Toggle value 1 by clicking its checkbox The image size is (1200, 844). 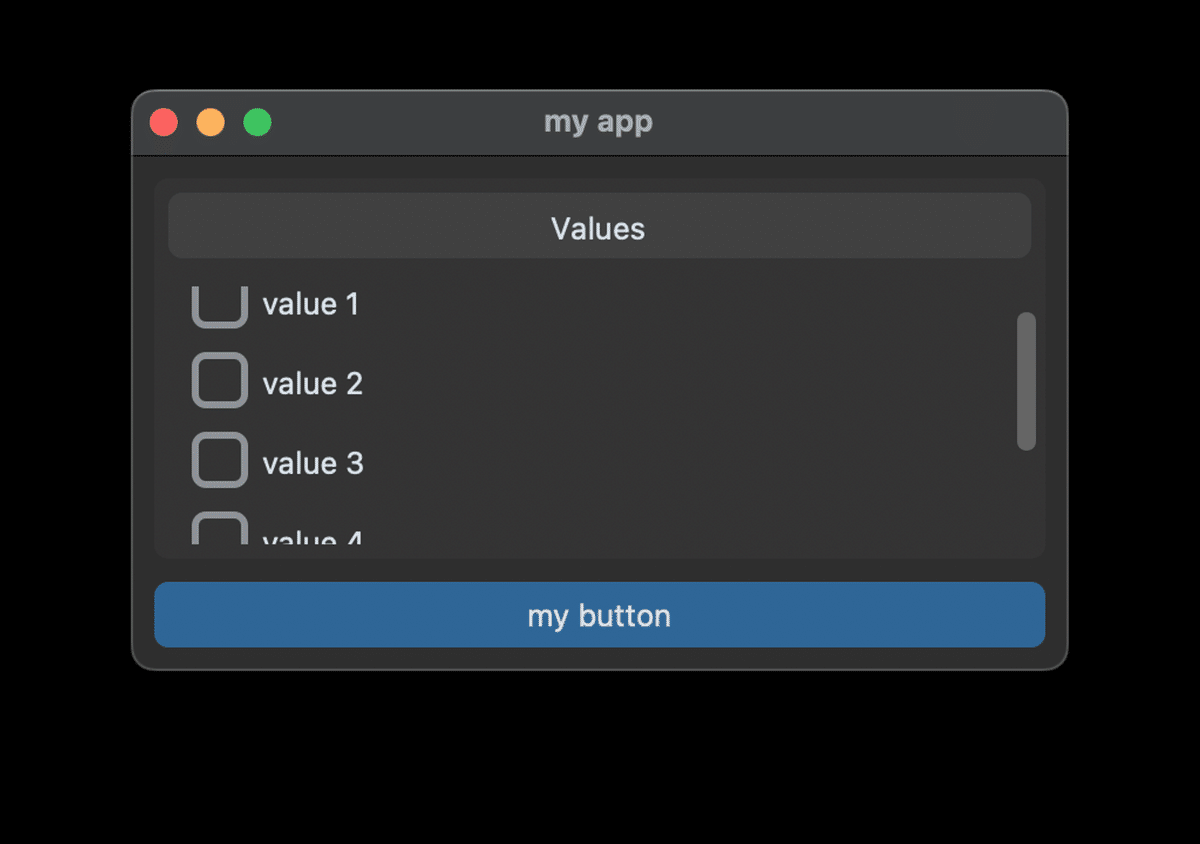pos(218,305)
